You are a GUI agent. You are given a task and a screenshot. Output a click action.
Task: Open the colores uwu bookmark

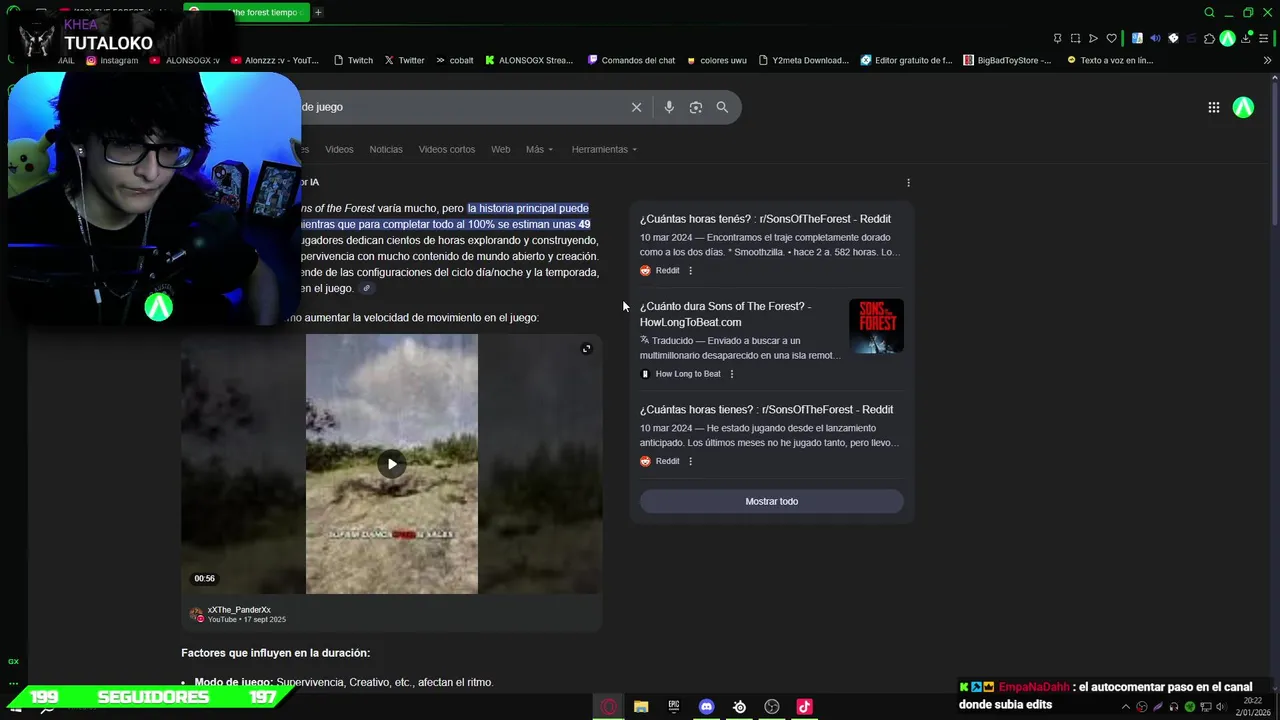click(716, 60)
